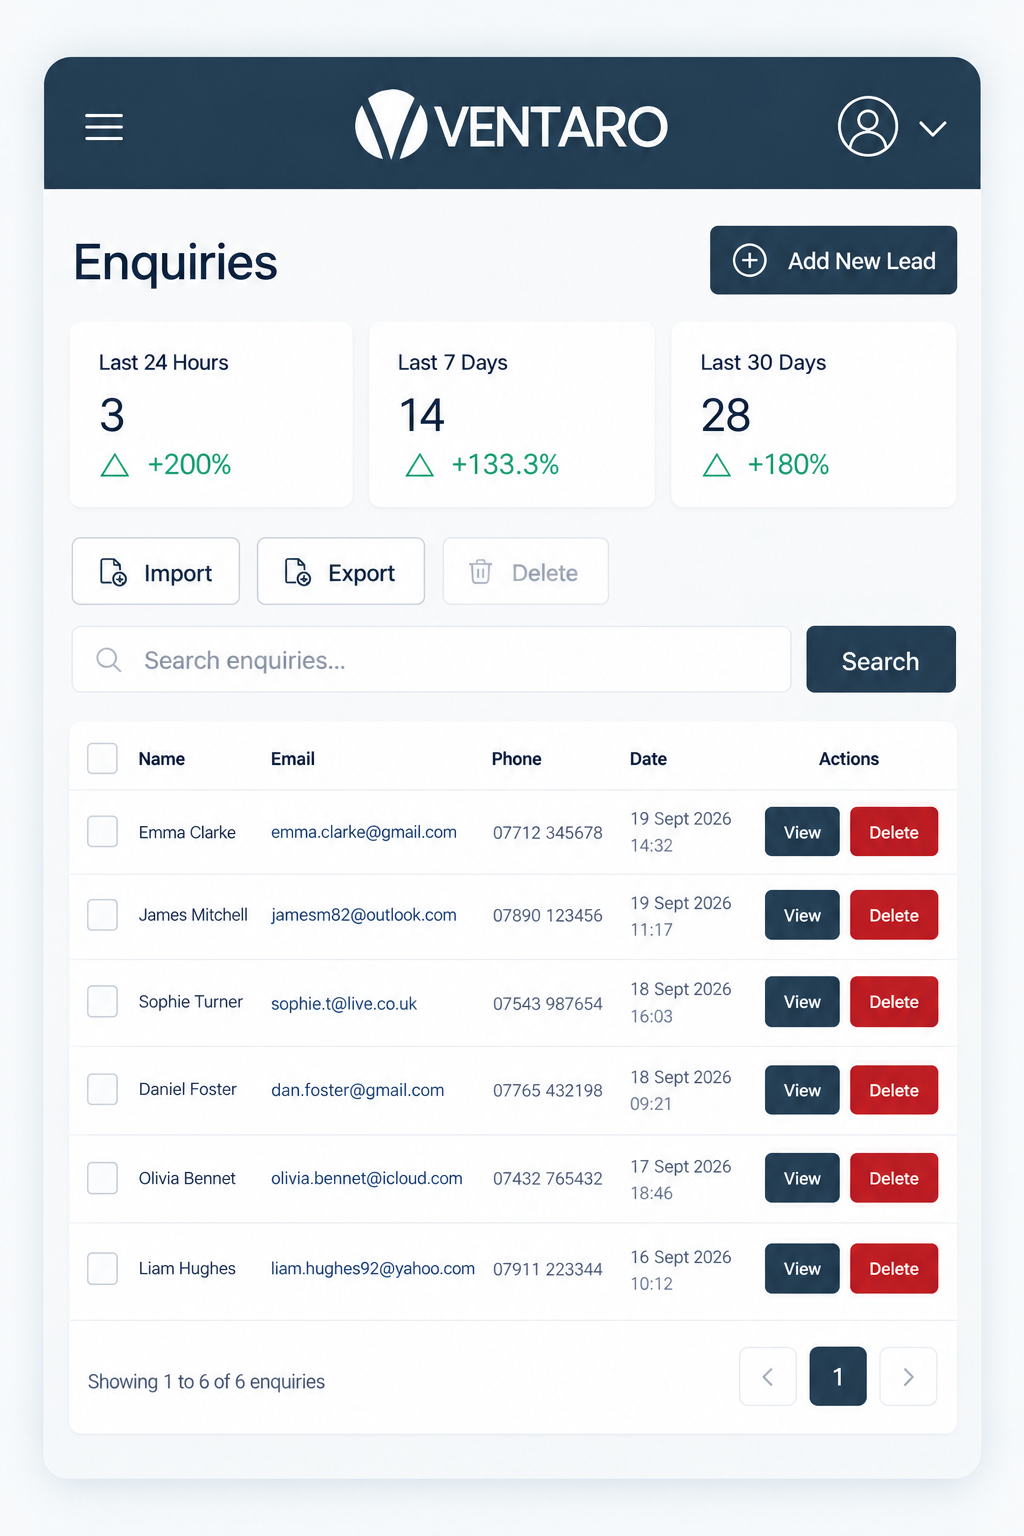Viewport: 1024px width, 1536px height.
Task: Open the user profile avatar icon
Action: pyautogui.click(x=867, y=126)
